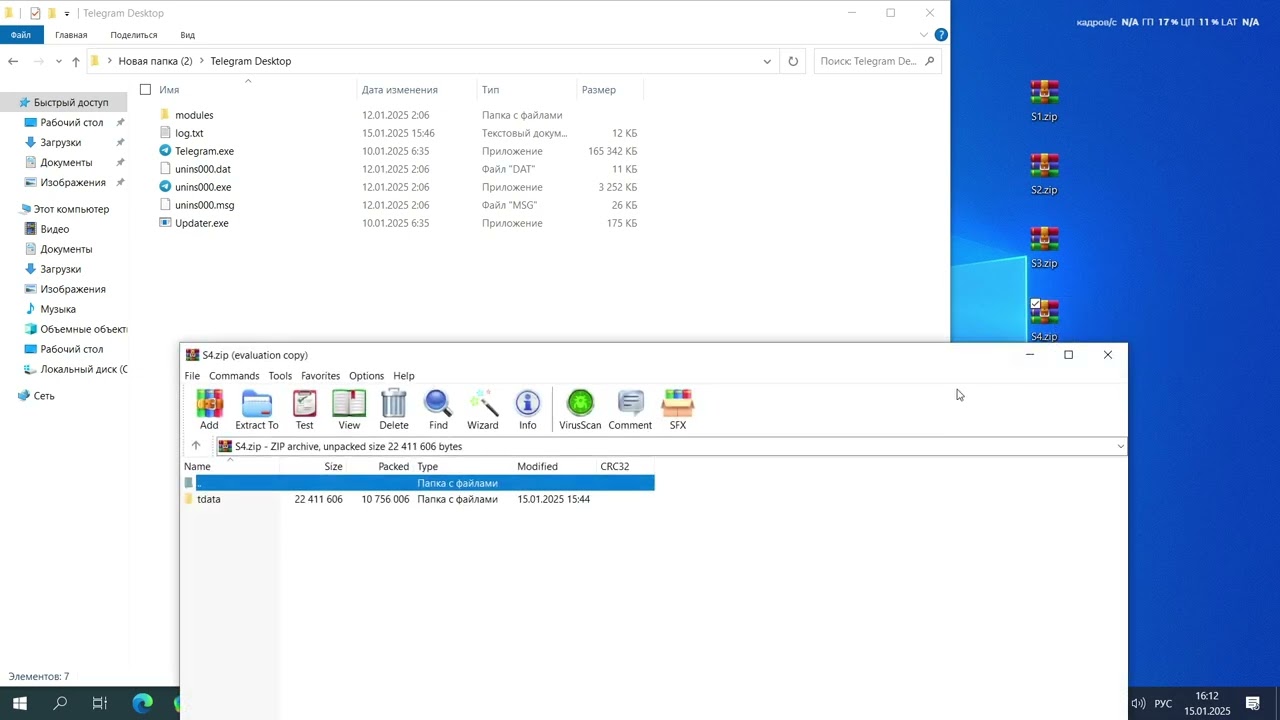The image size is (1280, 720).
Task: Select Updater.exe in Explorer
Action: tap(202, 223)
